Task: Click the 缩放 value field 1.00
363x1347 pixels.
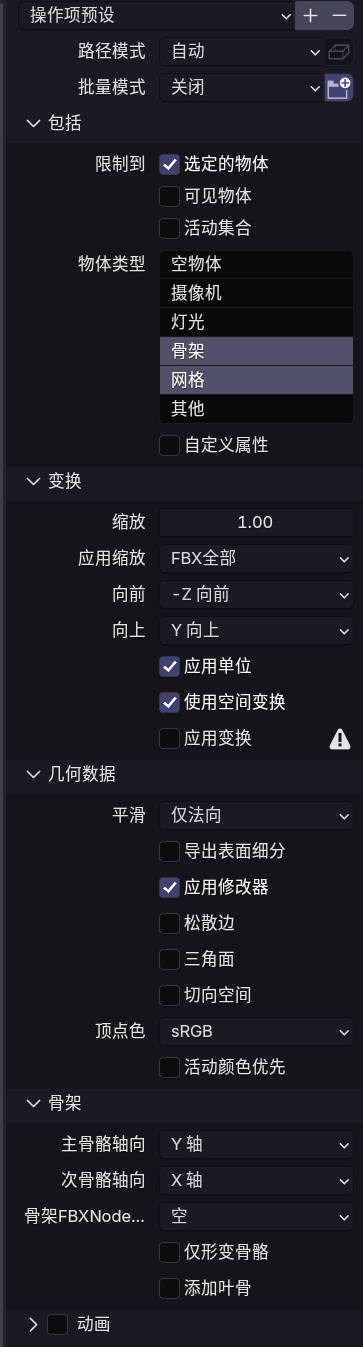Action: (x=256, y=522)
